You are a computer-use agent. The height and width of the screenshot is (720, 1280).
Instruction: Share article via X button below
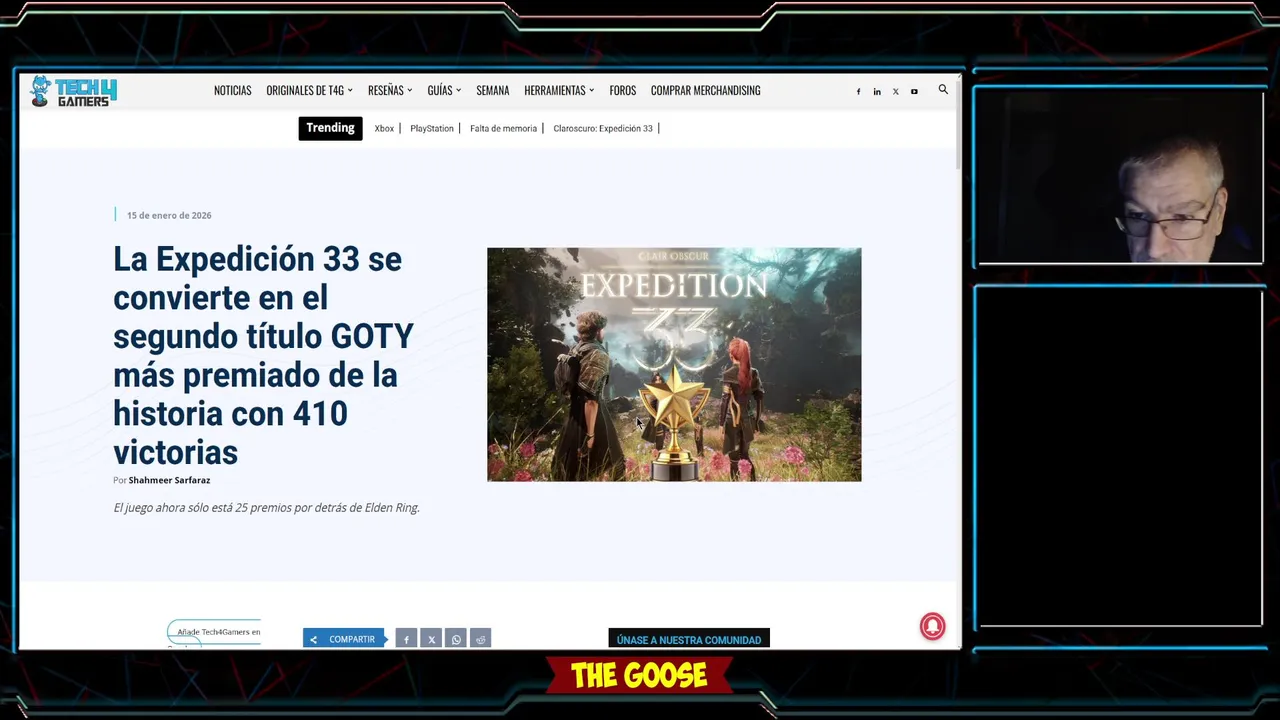(x=431, y=639)
